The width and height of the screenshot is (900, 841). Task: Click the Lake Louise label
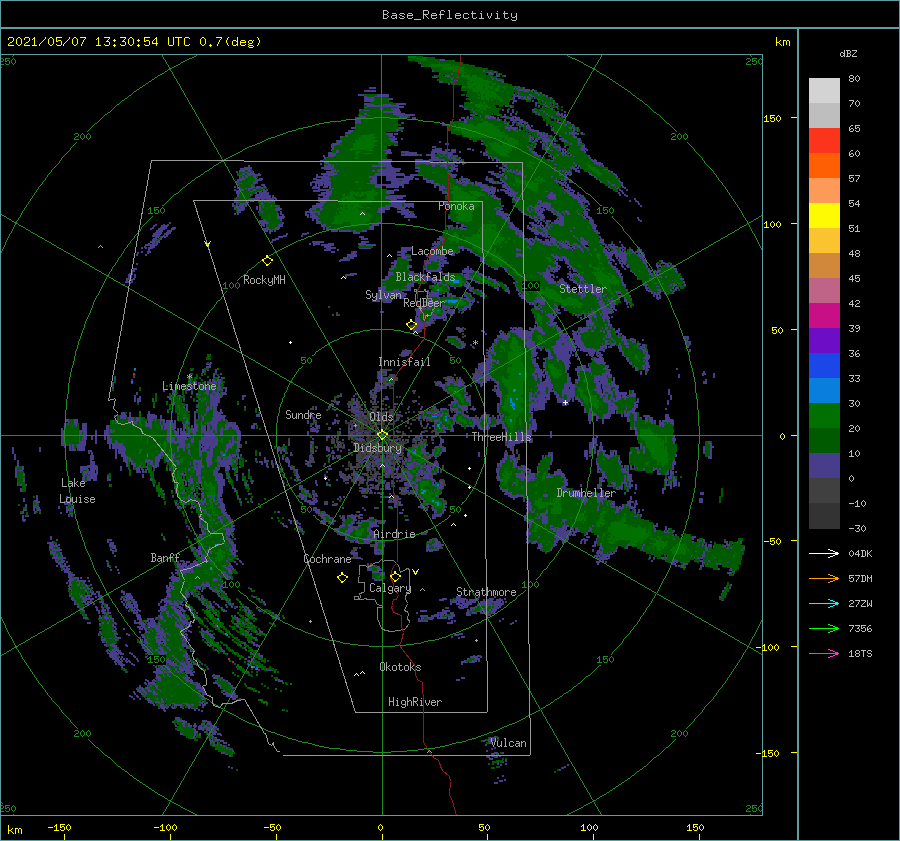point(77,491)
